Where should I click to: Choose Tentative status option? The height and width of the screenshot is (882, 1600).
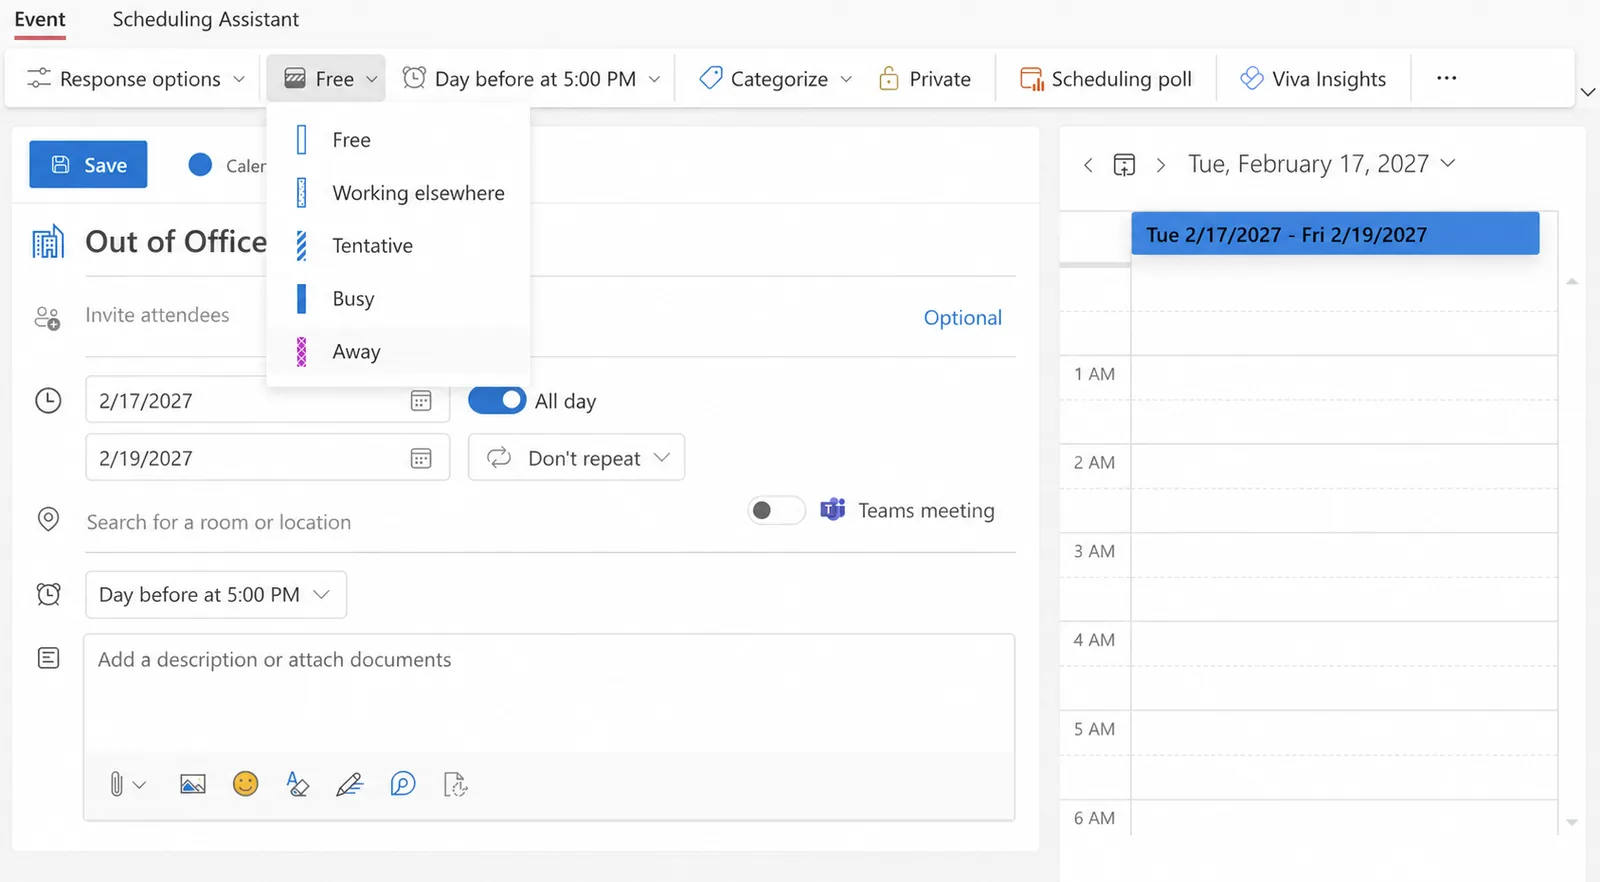coord(398,246)
